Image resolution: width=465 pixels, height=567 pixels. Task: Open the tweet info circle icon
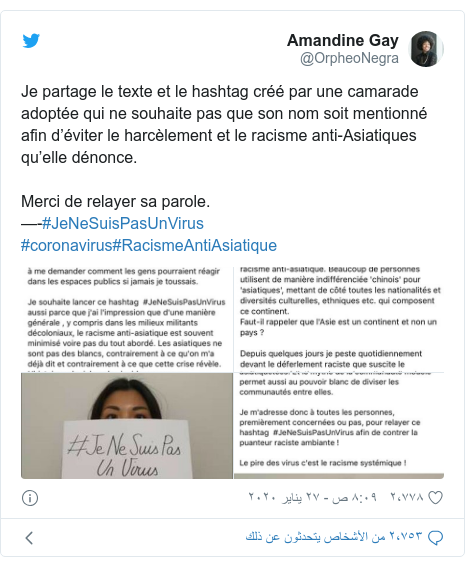[30, 498]
